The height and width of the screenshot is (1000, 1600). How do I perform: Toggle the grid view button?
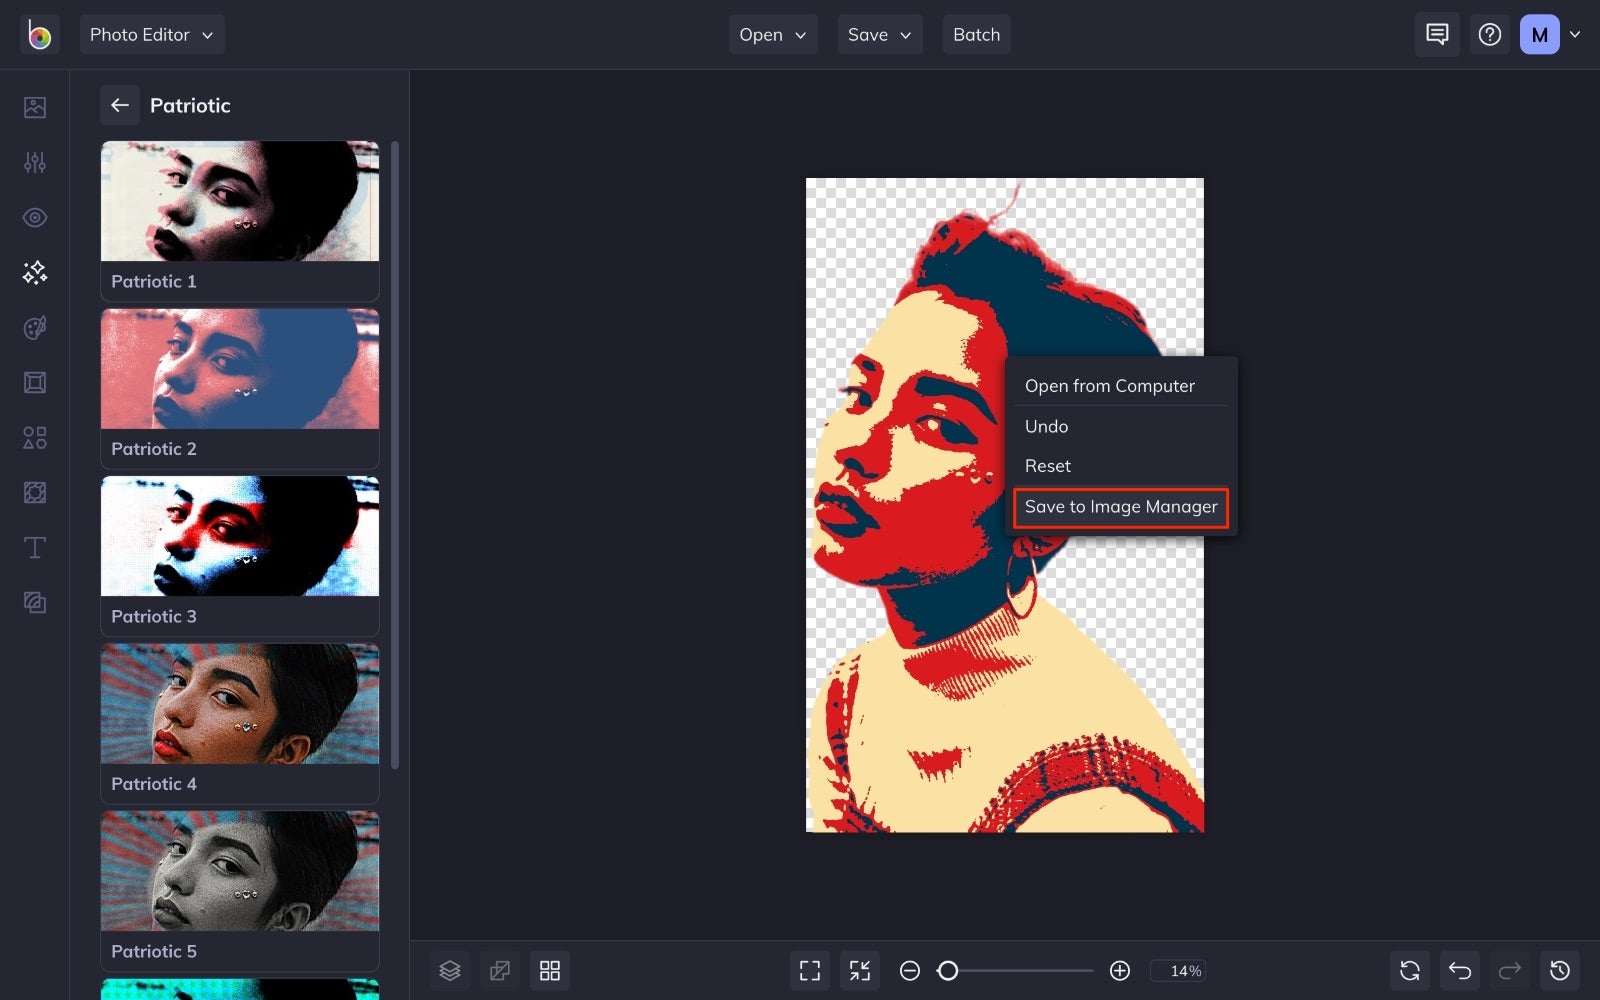(x=550, y=970)
